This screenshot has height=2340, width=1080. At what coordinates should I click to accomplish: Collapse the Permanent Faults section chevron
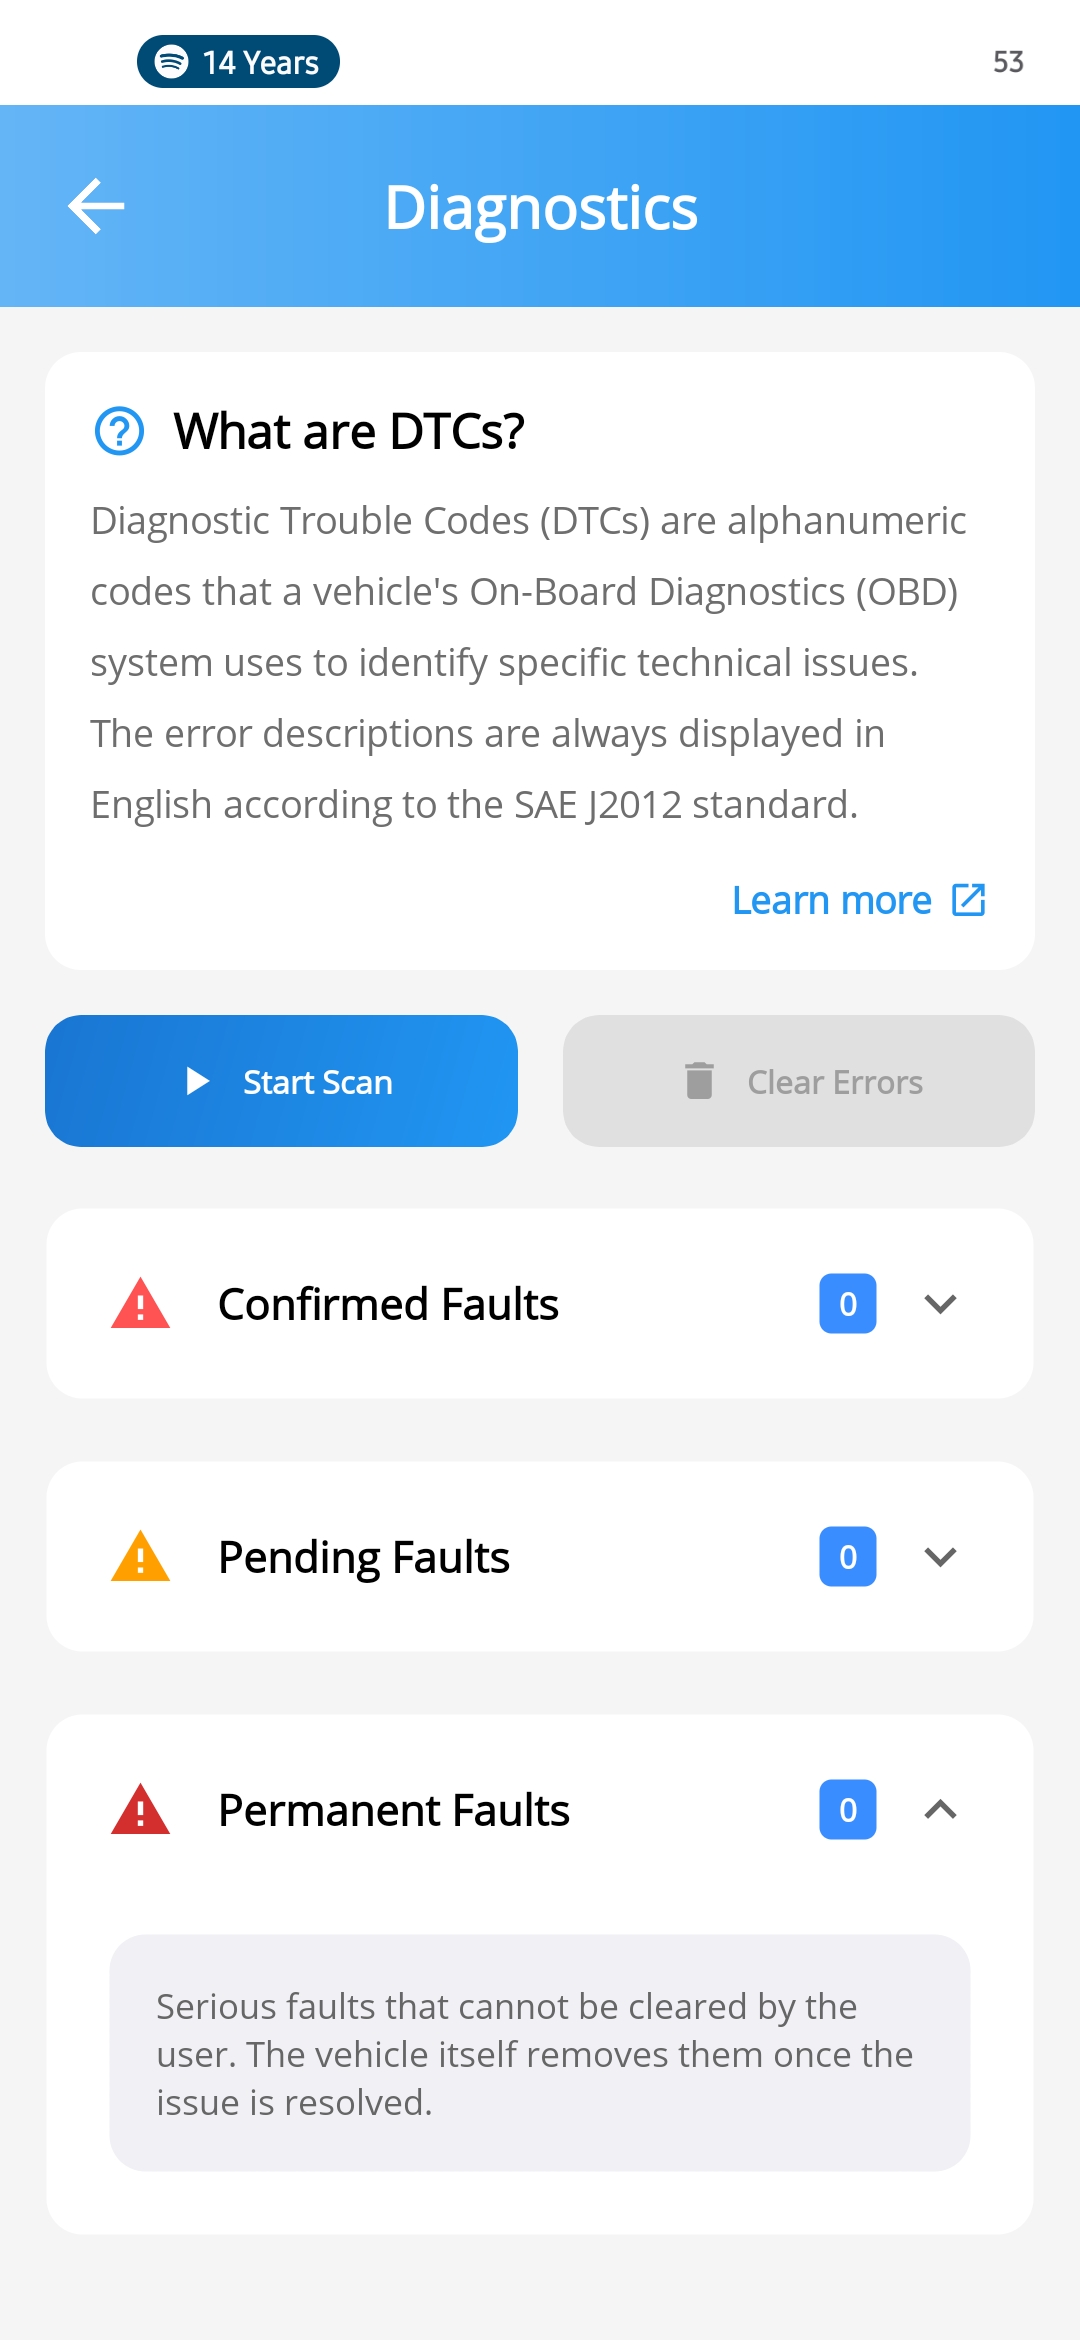pos(940,1810)
